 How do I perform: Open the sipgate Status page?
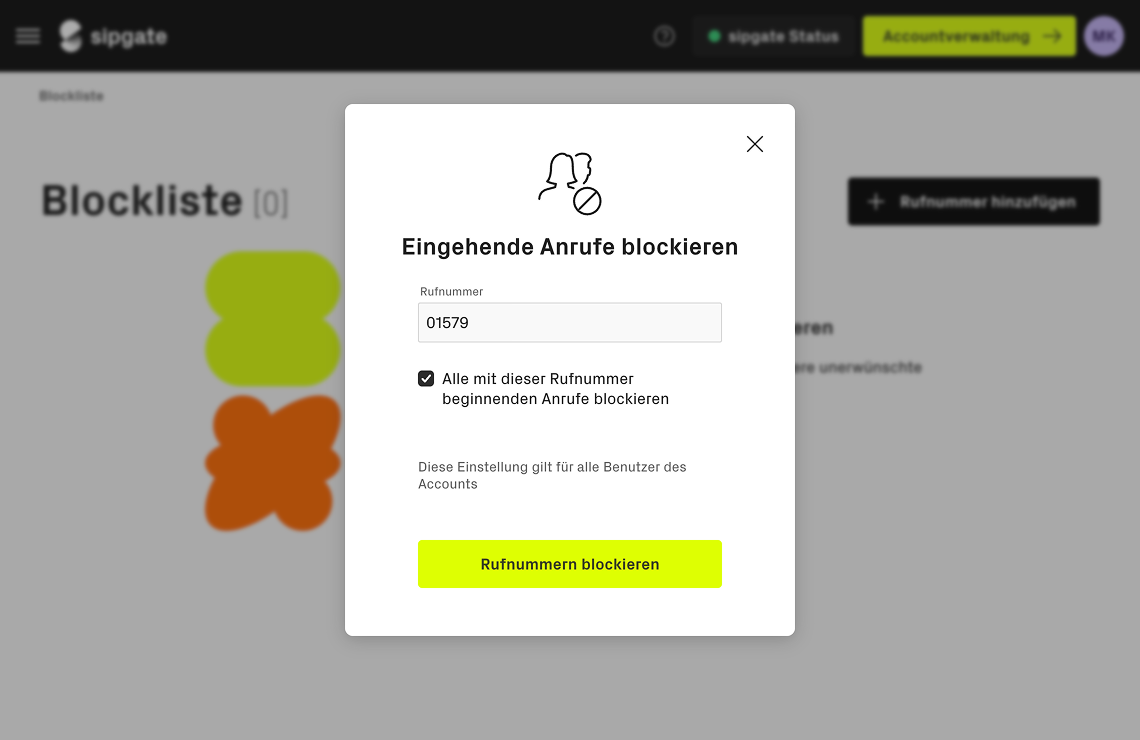point(773,36)
